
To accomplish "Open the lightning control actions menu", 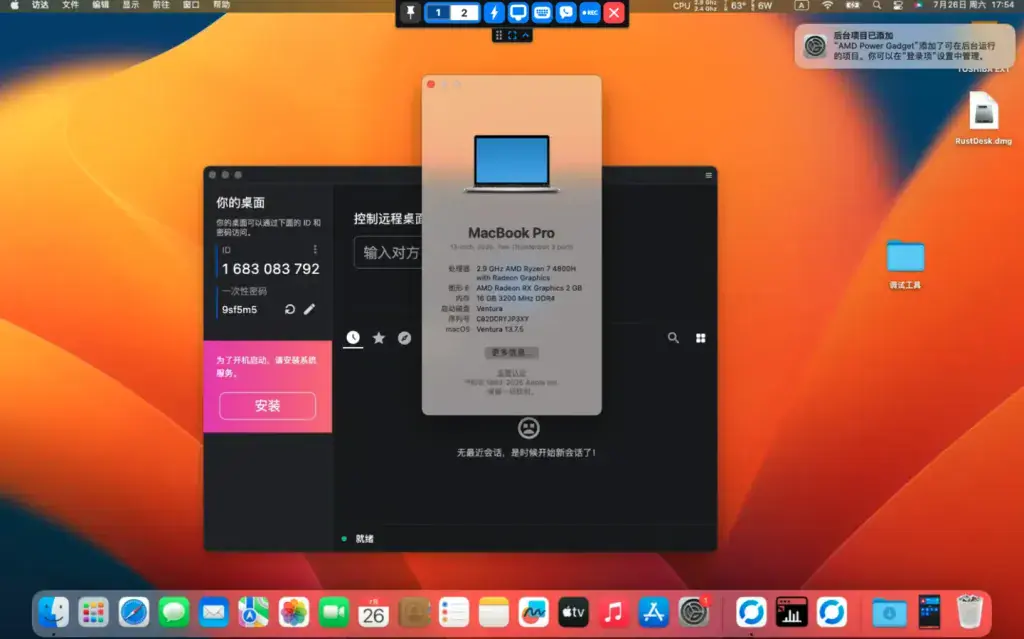I will click(x=494, y=12).
